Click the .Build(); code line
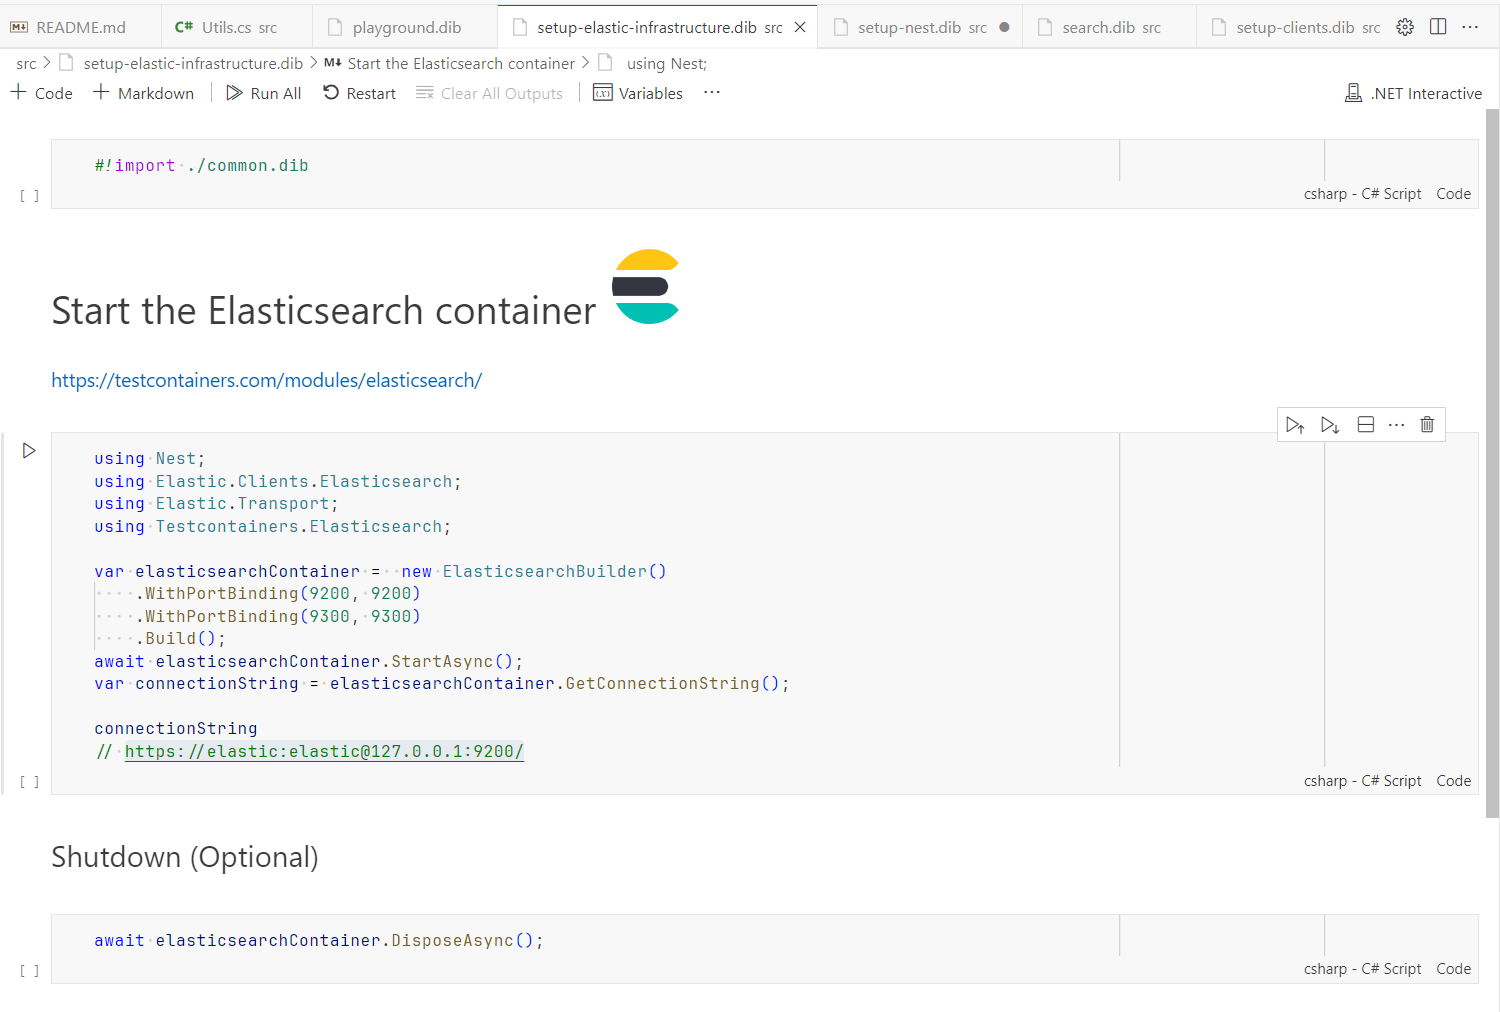This screenshot has width=1500, height=1012. coord(181,639)
